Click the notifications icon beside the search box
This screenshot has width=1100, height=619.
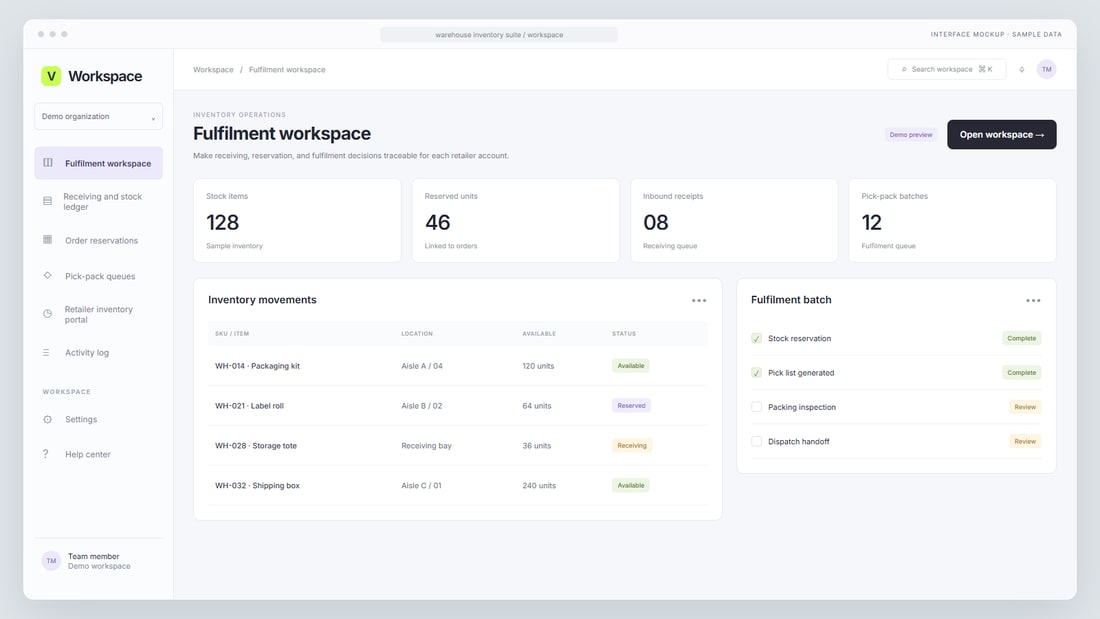pos(1021,69)
